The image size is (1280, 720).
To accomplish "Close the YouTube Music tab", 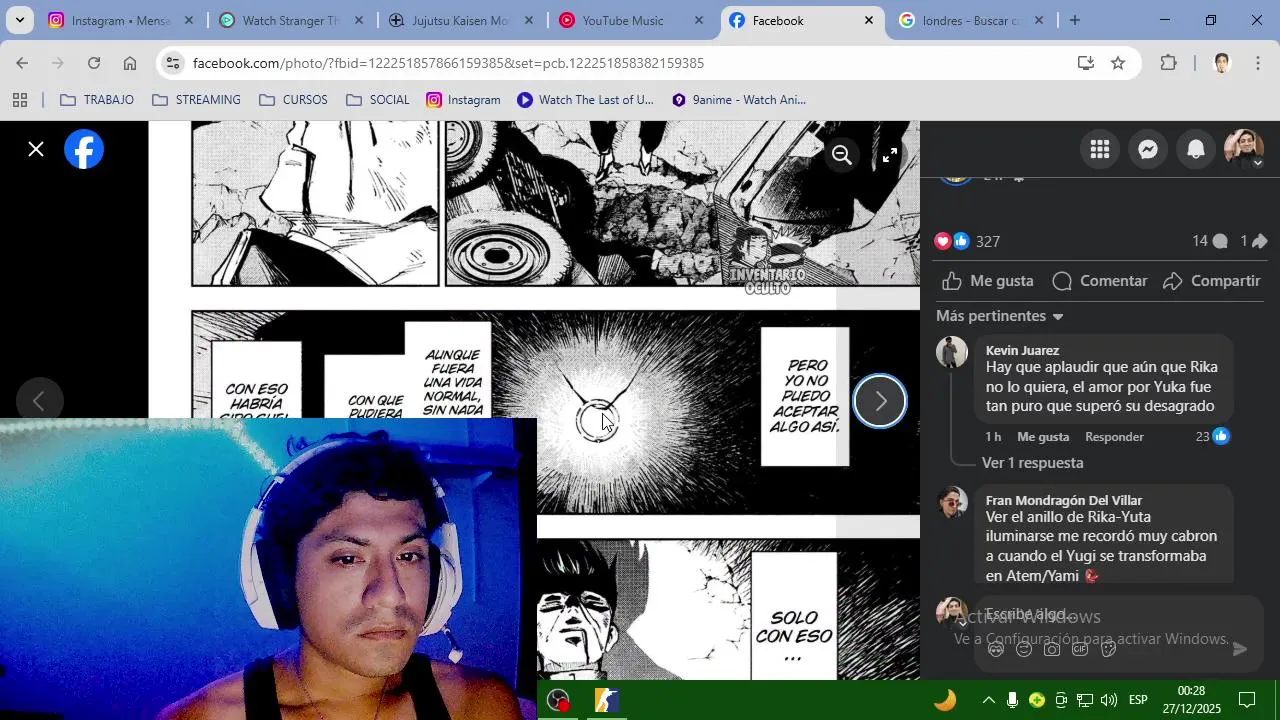I will point(699,20).
